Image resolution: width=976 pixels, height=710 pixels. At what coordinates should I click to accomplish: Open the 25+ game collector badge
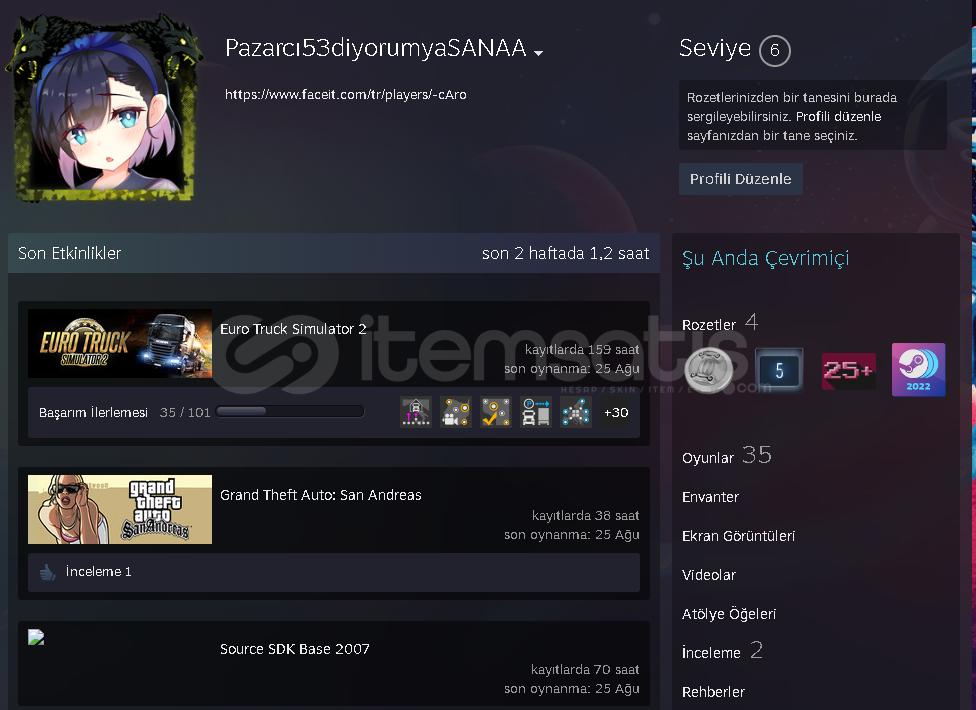click(x=848, y=371)
